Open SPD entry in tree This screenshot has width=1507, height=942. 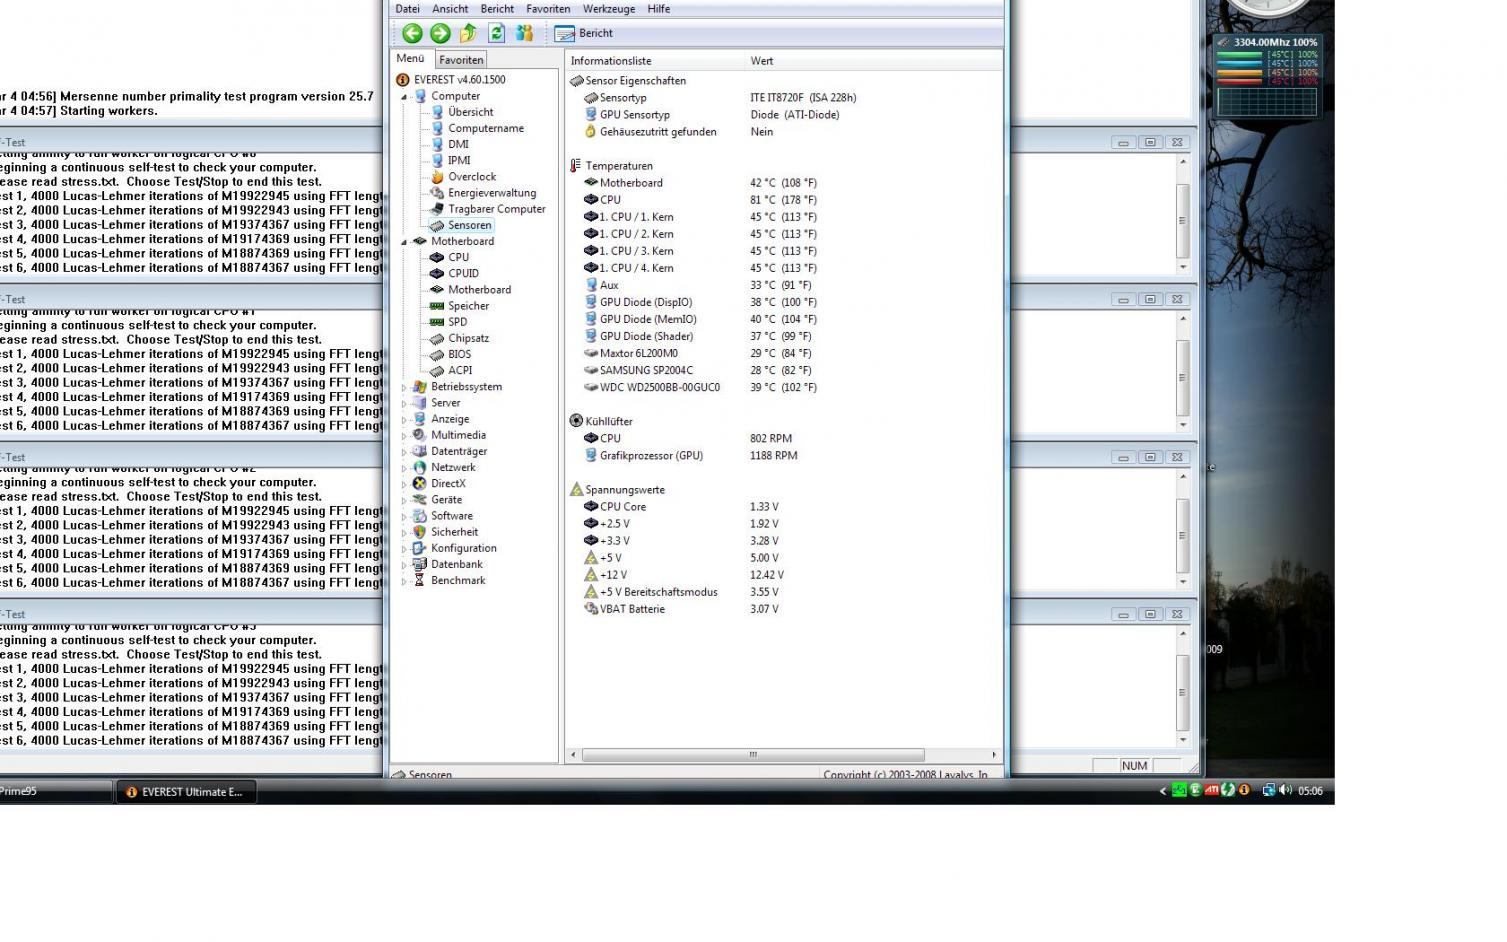[457, 322]
